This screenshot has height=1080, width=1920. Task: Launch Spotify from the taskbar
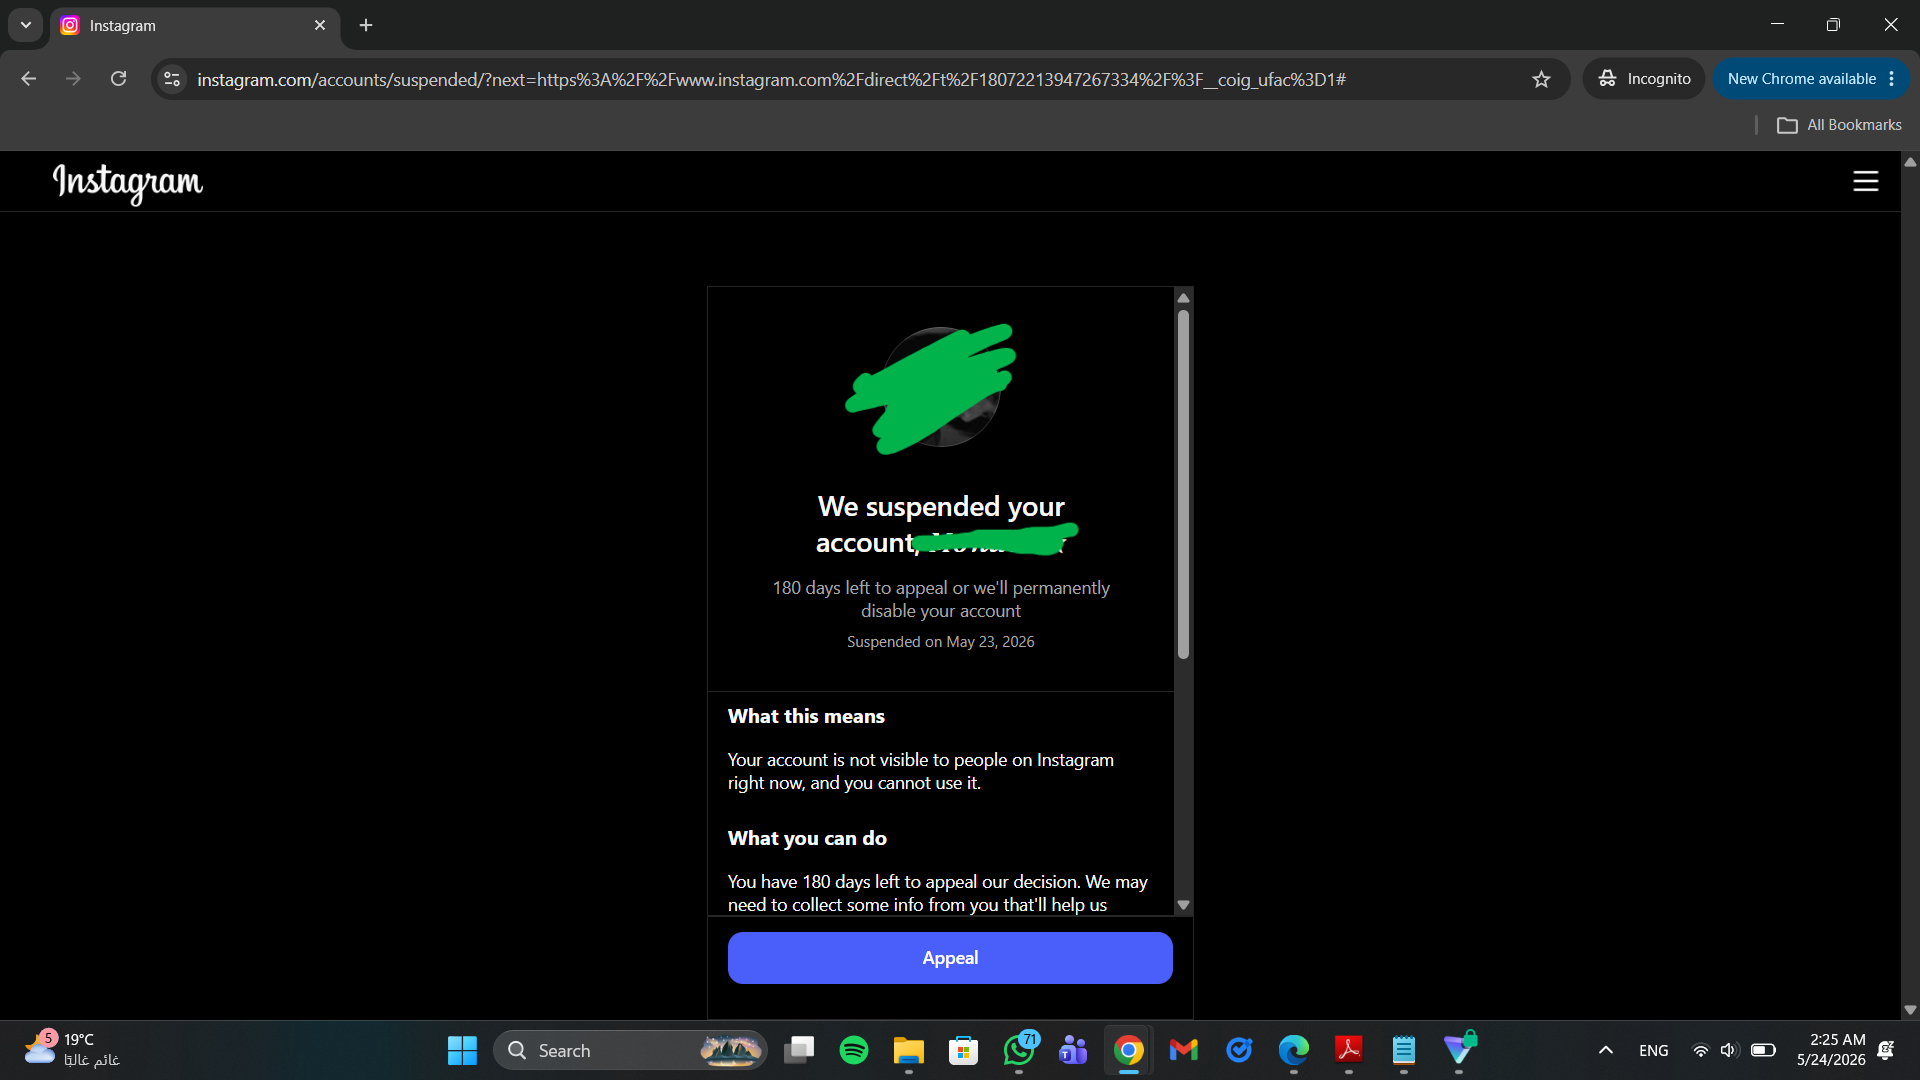pyautogui.click(x=854, y=1050)
